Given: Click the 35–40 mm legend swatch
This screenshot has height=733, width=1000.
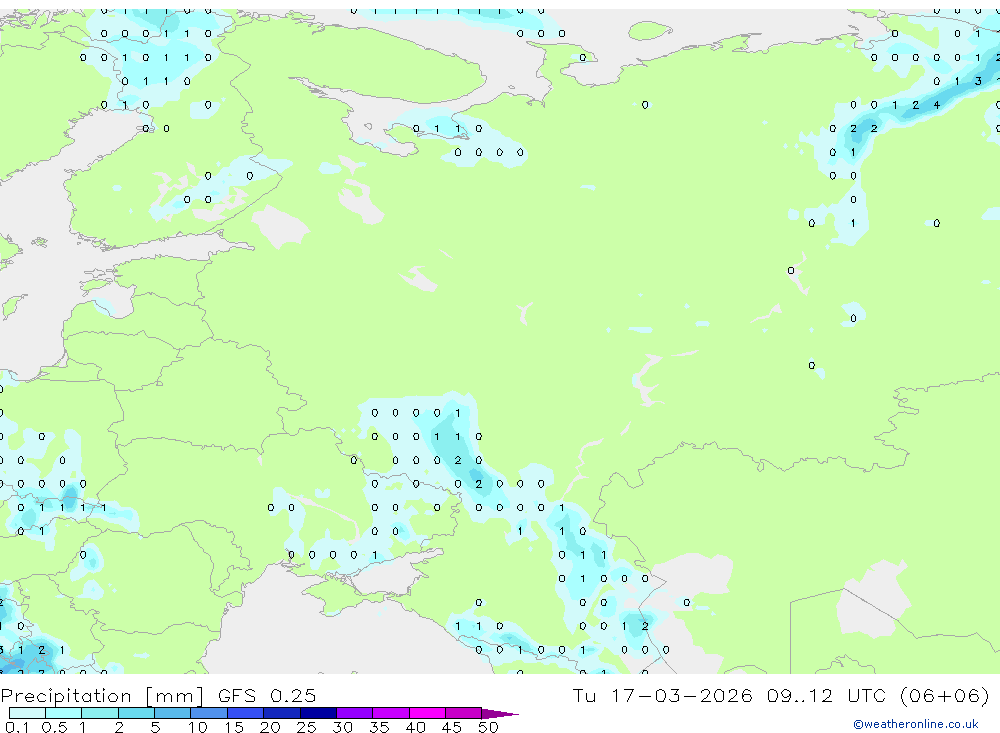Looking at the screenshot, I should 391,713.
